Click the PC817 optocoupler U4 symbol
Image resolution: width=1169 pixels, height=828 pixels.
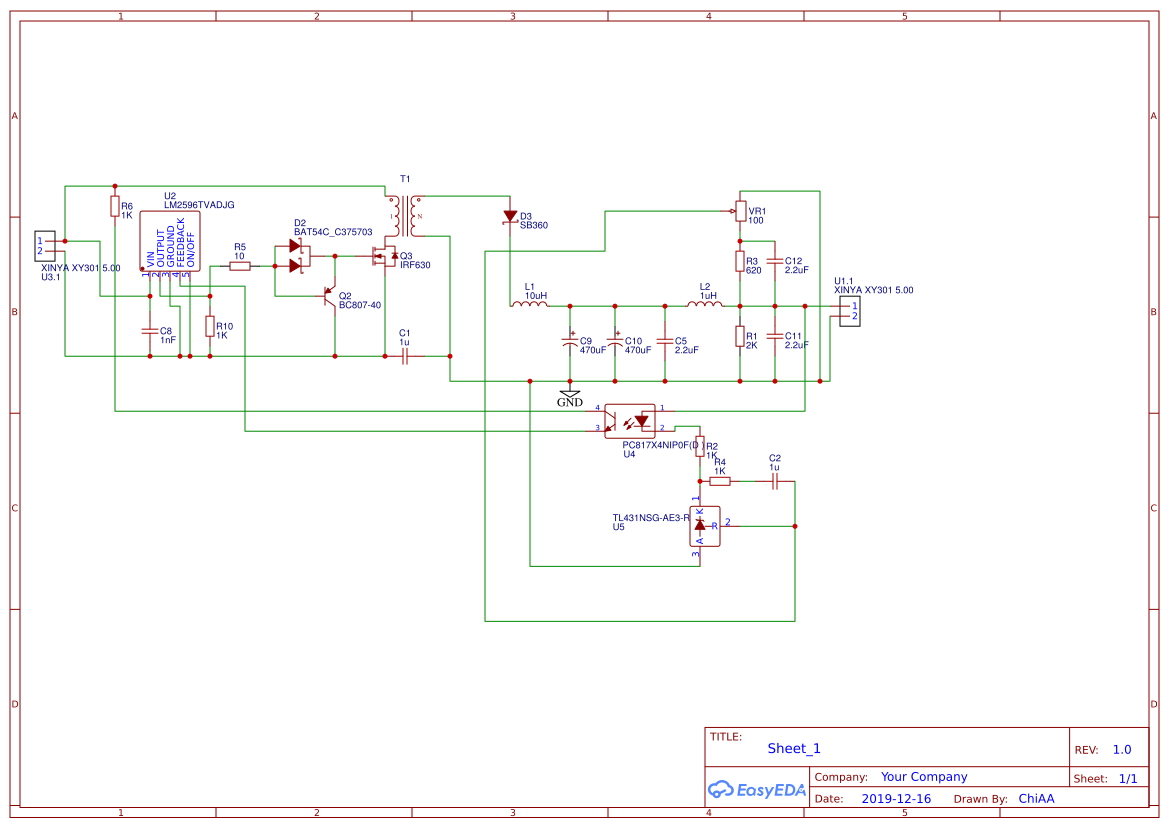630,418
